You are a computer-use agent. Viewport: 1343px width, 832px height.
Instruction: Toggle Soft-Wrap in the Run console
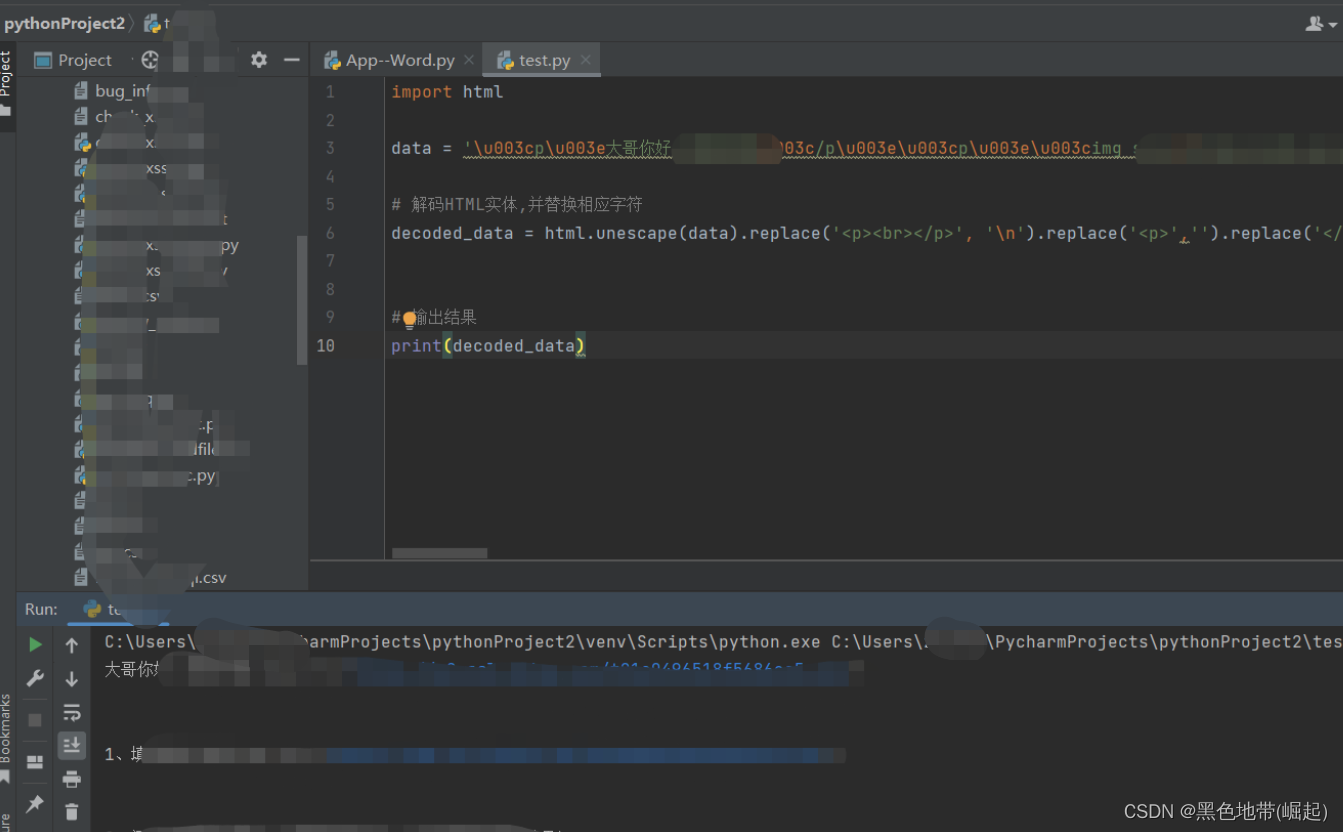[x=72, y=712]
